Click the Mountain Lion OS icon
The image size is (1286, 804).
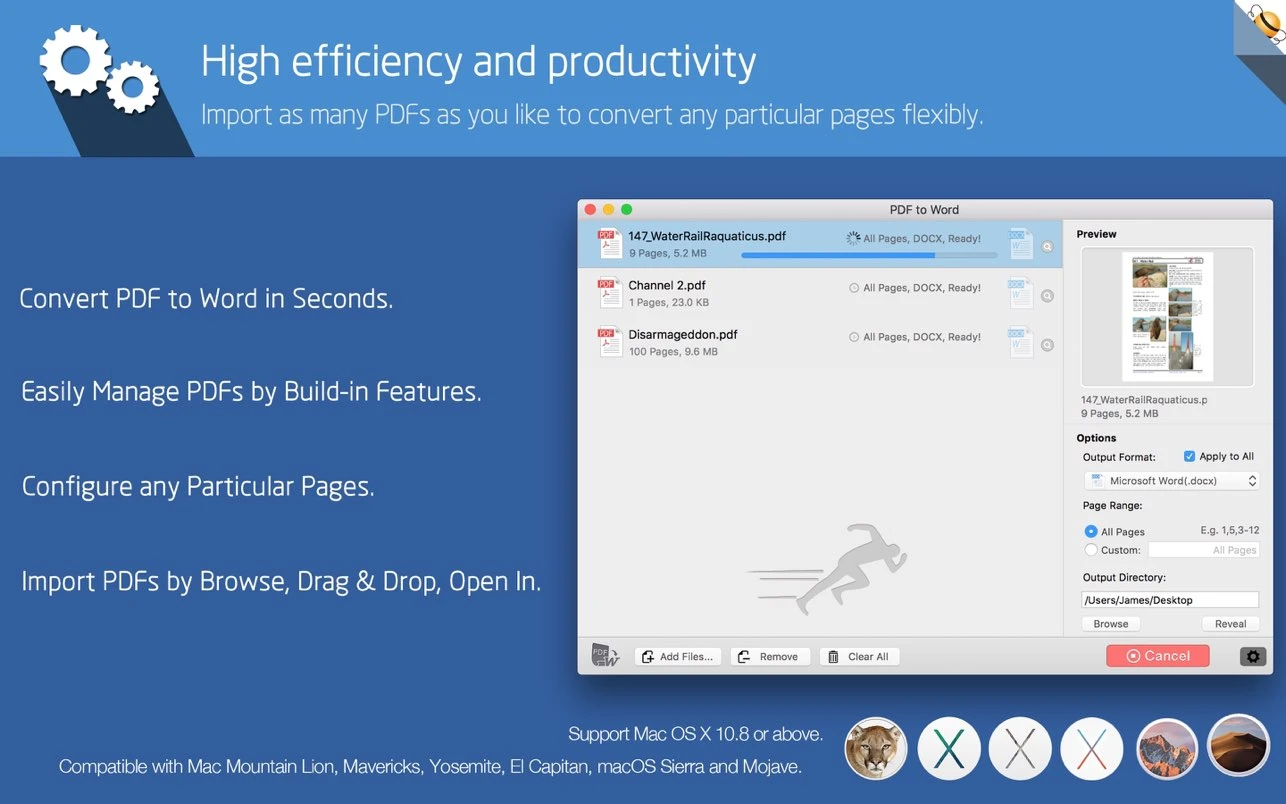(x=876, y=747)
